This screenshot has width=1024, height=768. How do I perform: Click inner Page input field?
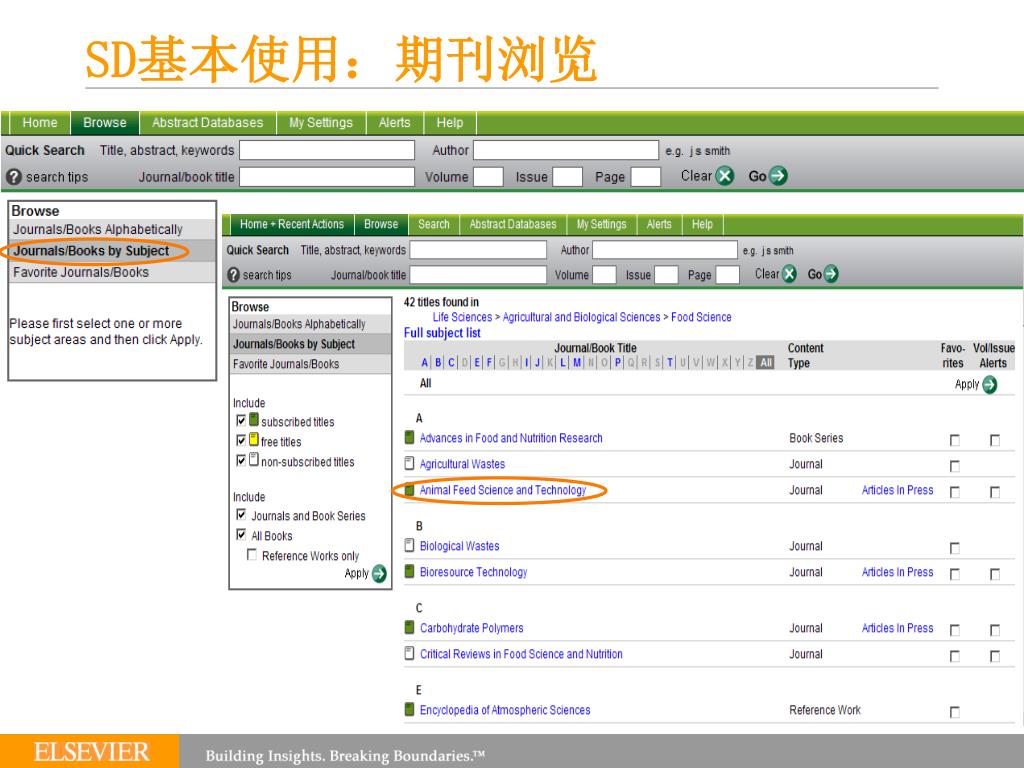tap(728, 275)
